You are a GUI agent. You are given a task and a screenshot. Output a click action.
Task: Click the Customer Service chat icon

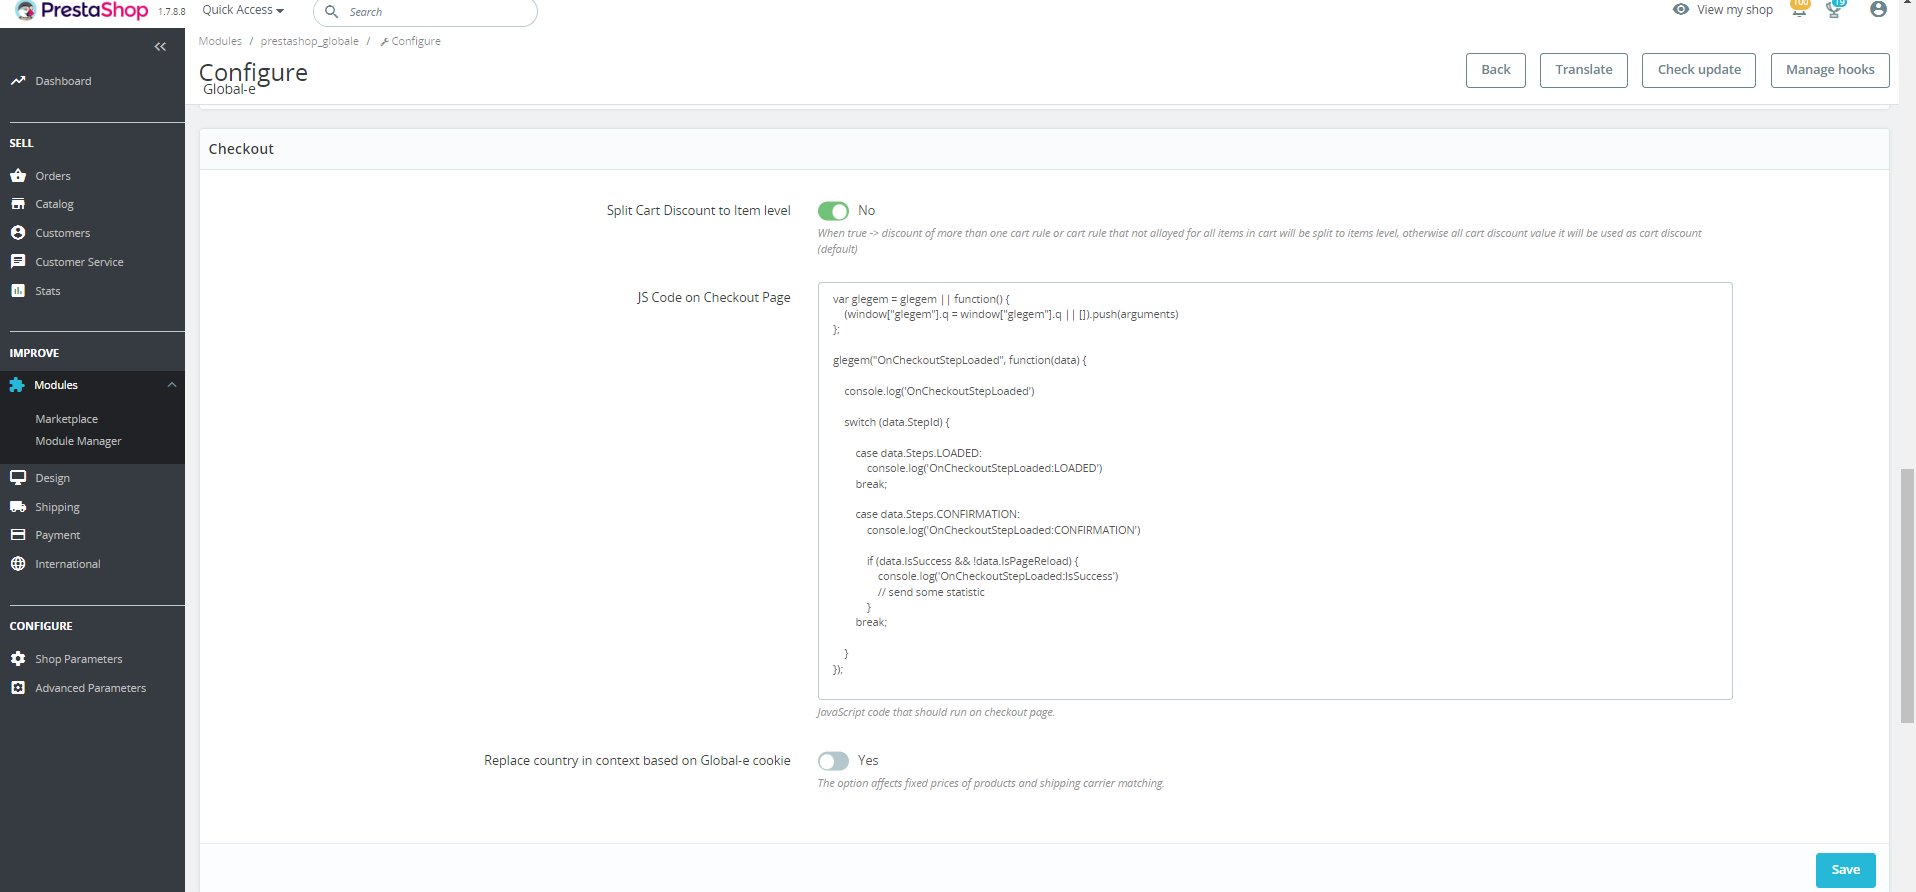18,262
